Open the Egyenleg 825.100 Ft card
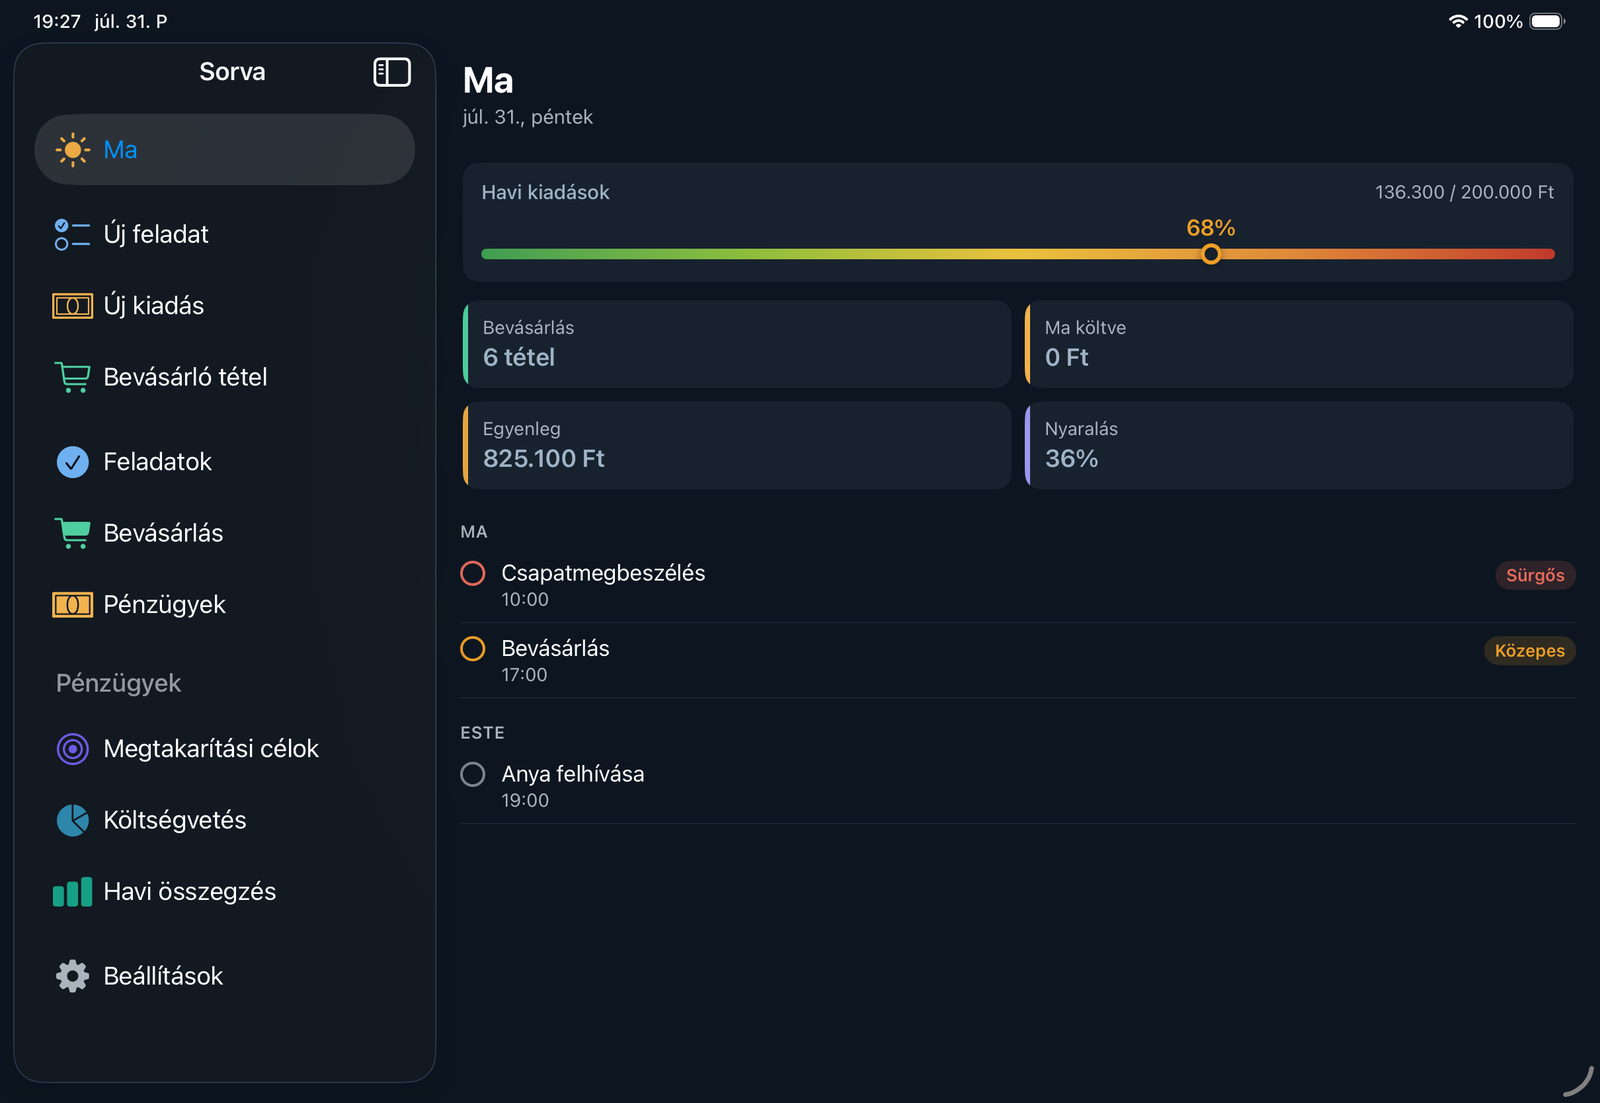This screenshot has height=1103, width=1600. [737, 445]
